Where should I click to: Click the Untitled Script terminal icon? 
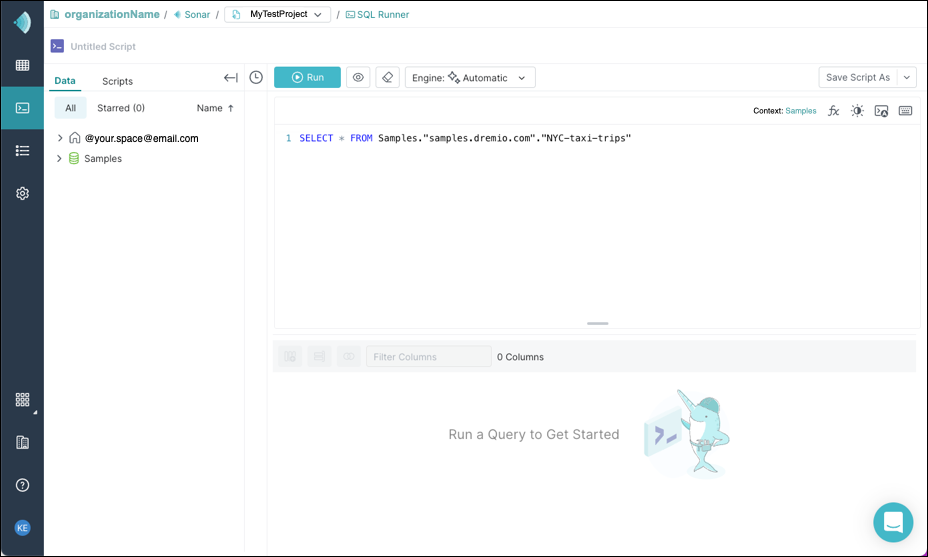pos(57,46)
